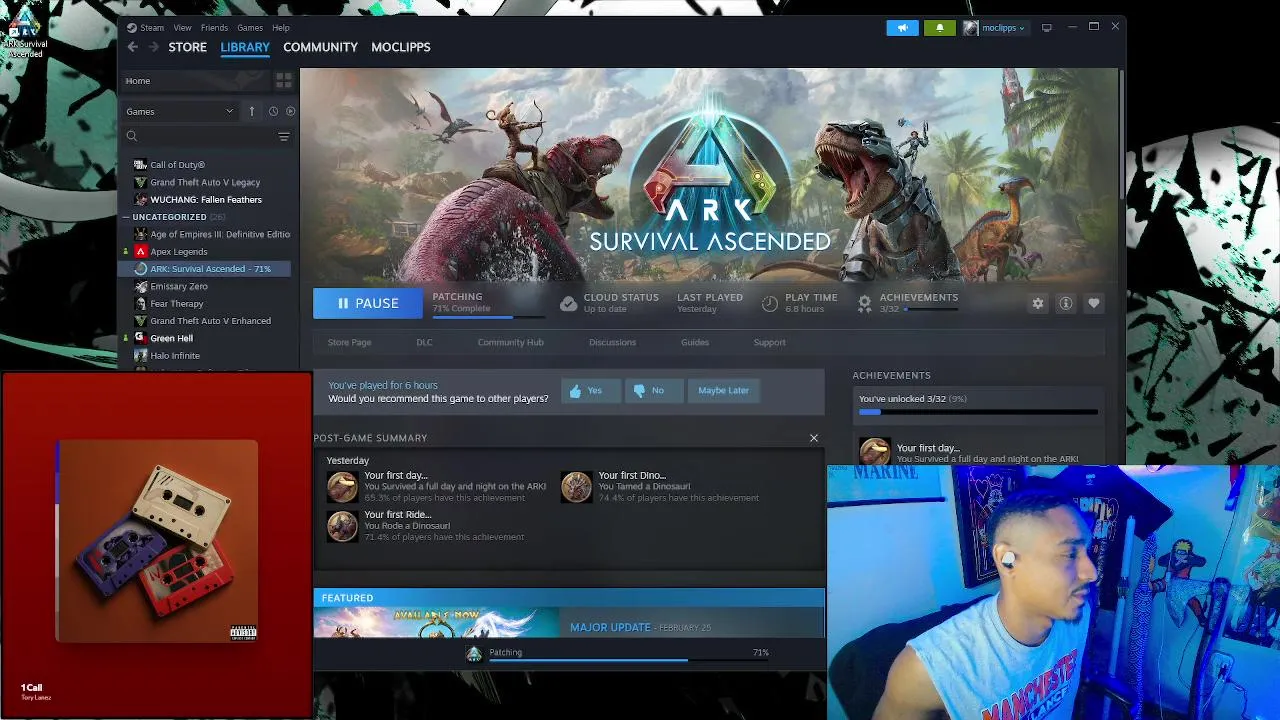The image size is (1280, 720).
Task: Toggle the ready-to-play filter icon
Action: (x=291, y=111)
